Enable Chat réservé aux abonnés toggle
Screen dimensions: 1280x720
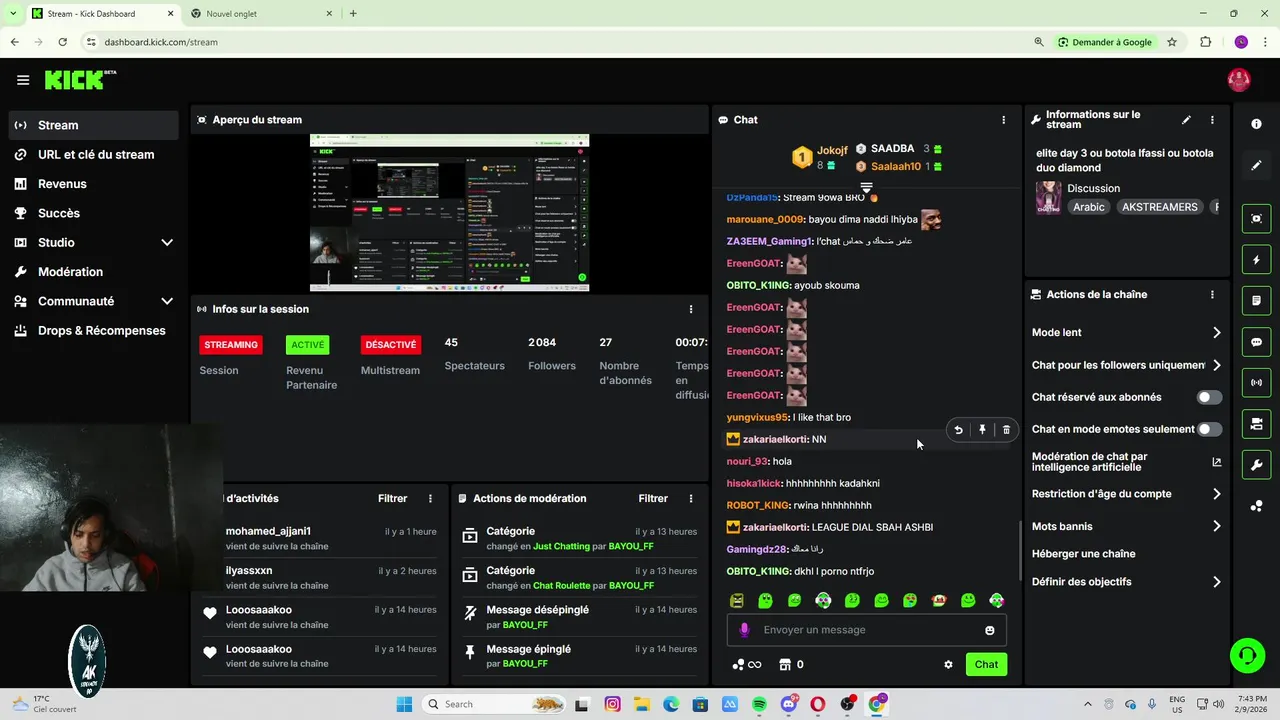(1209, 397)
